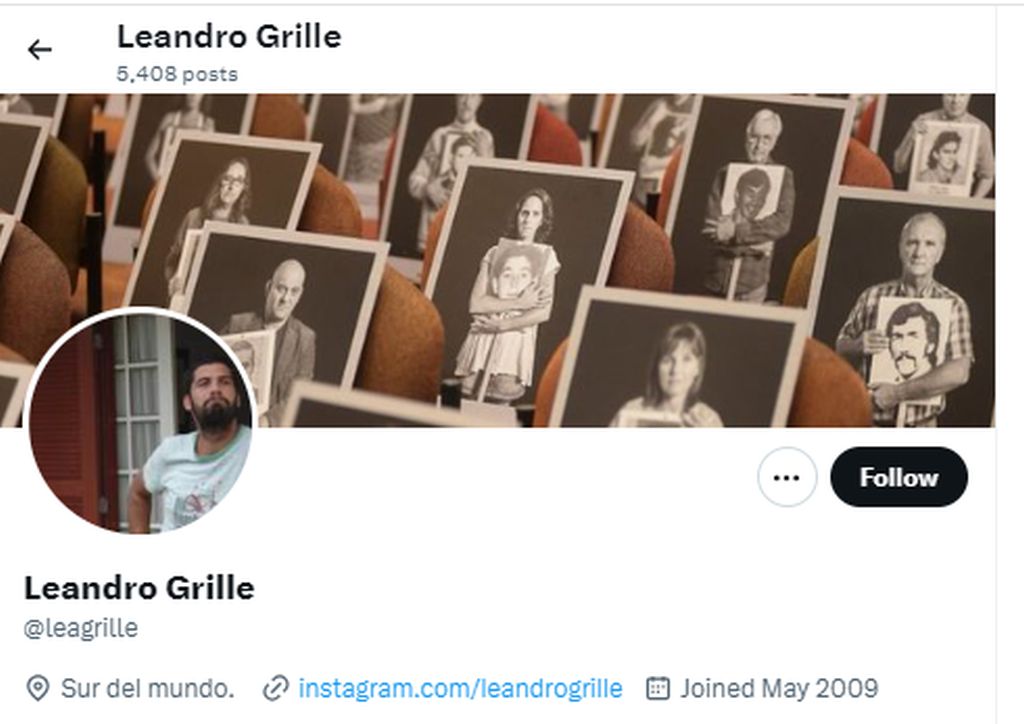Image resolution: width=1024 pixels, height=724 pixels.
Task: Click the Sur del mundo location text
Action: pyautogui.click(x=148, y=689)
